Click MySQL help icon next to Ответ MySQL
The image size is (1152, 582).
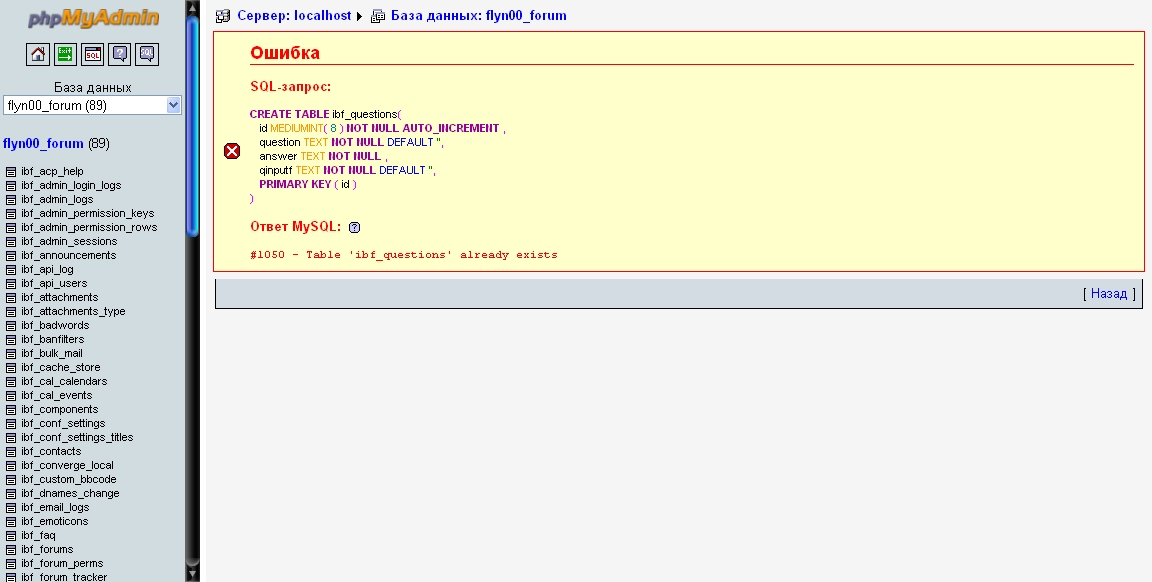coord(355,227)
